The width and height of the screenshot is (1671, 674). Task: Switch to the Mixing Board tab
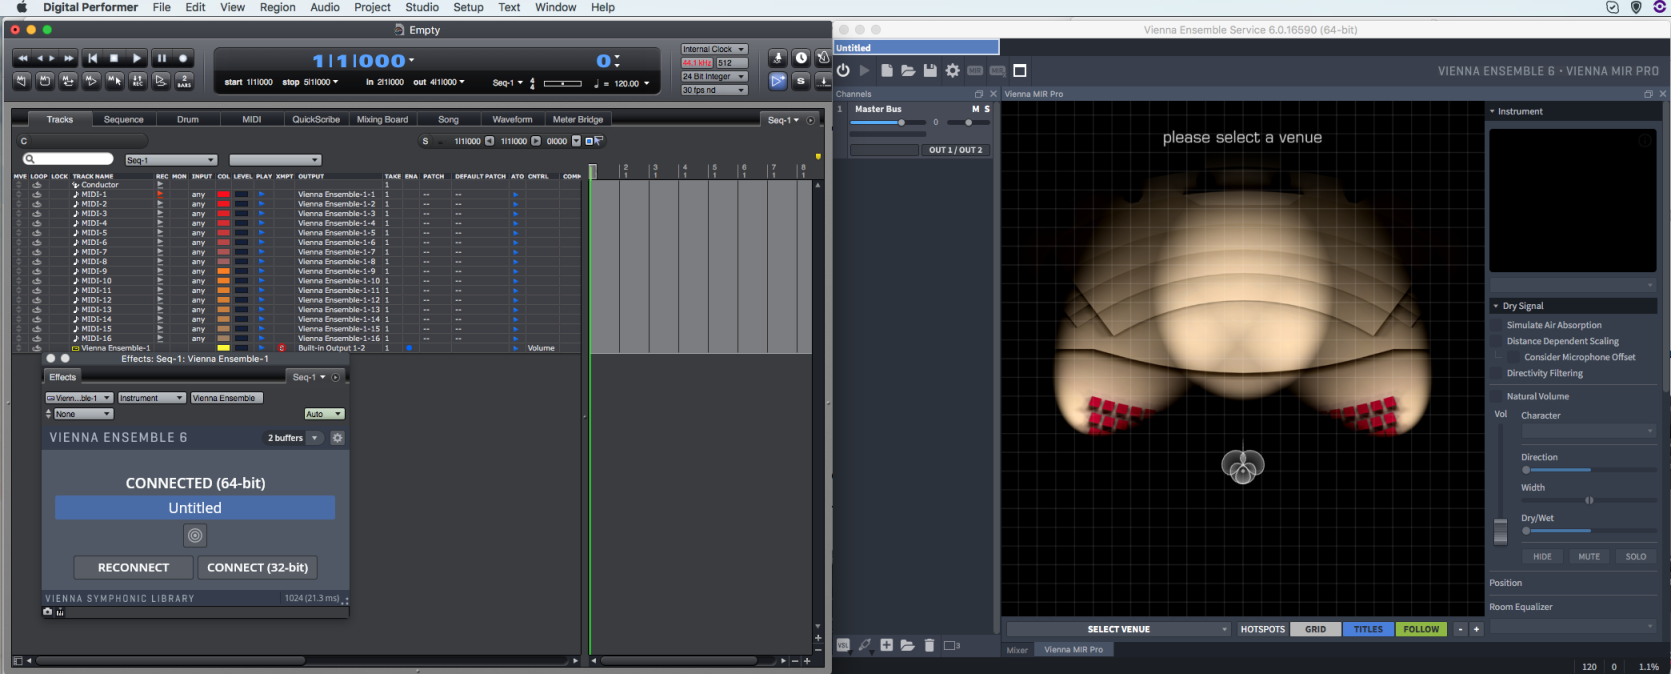(382, 119)
